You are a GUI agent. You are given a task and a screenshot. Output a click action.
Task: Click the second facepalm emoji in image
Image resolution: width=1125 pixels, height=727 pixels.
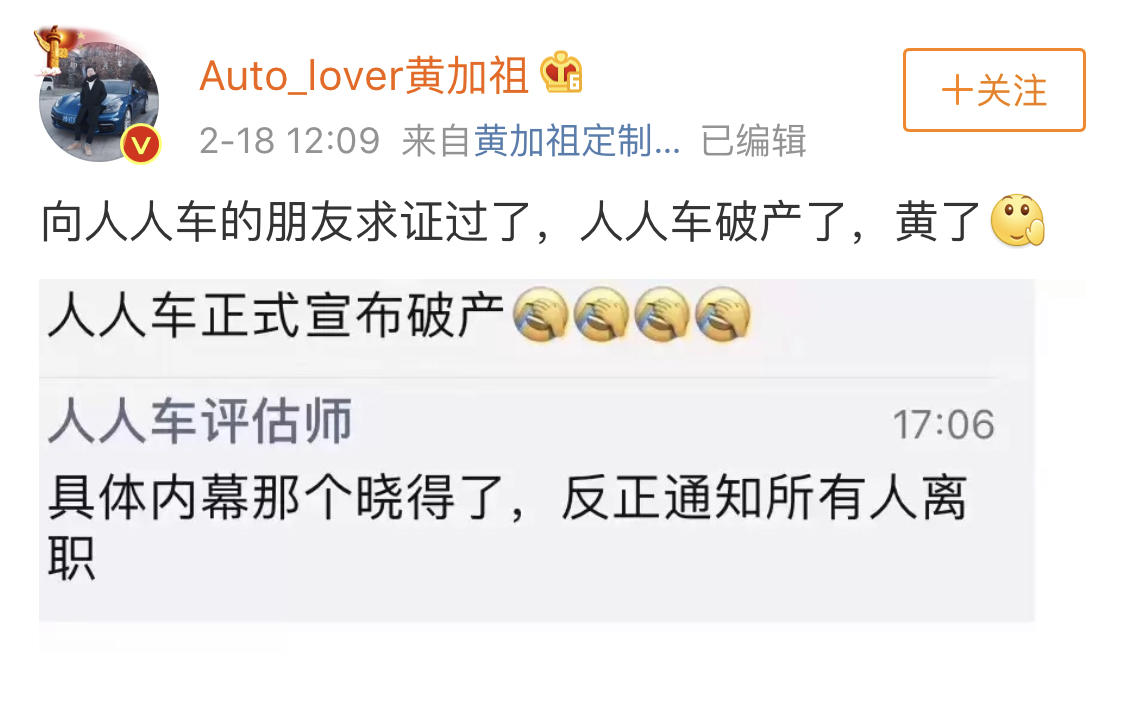(601, 314)
